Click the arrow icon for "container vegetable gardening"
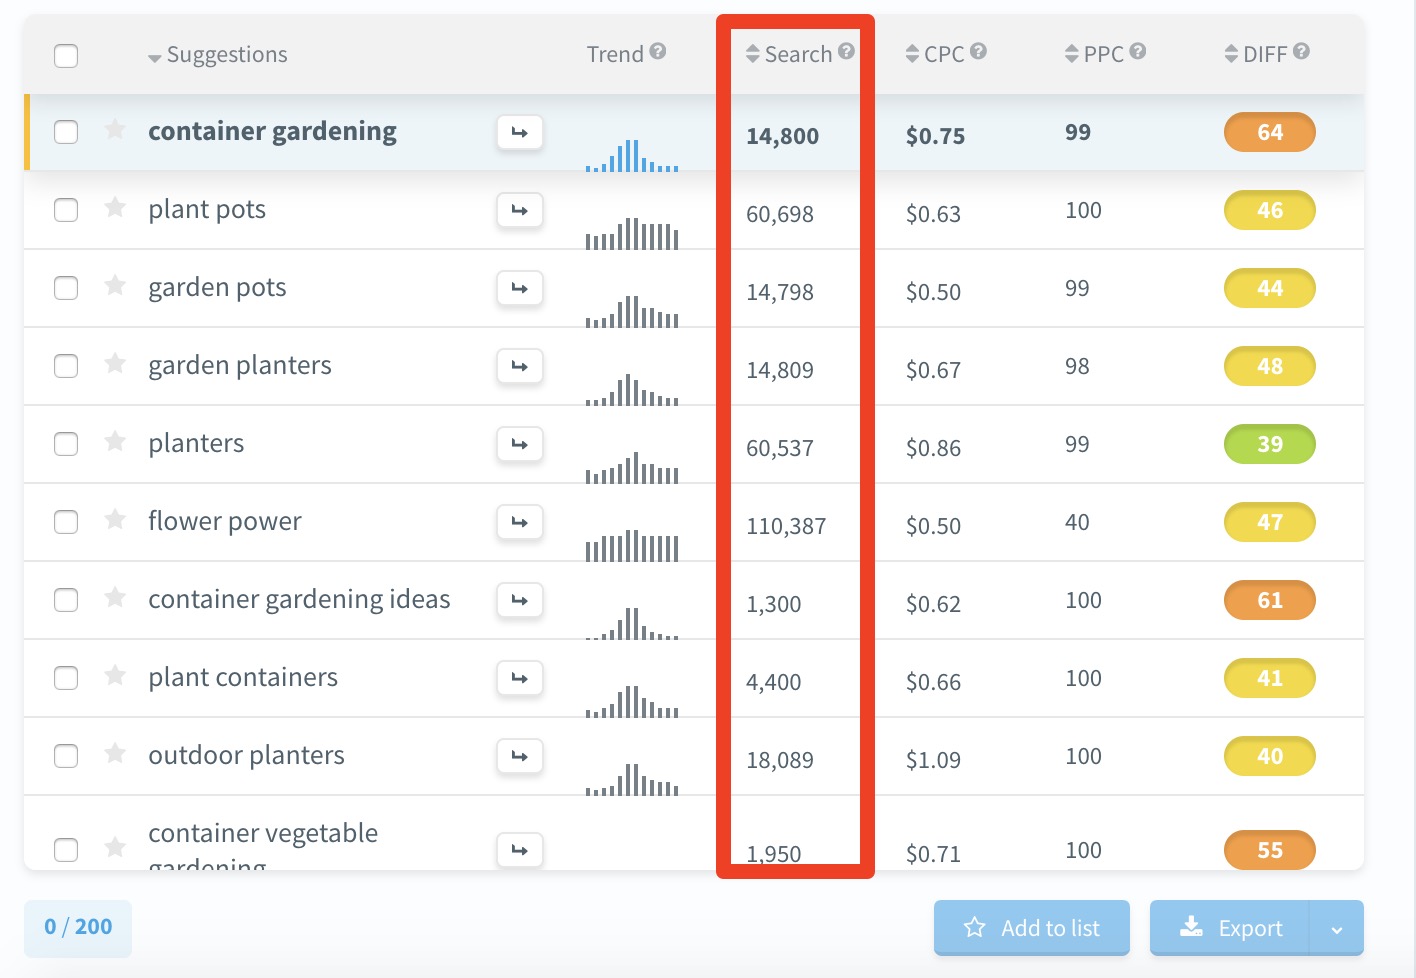This screenshot has width=1416, height=978. coord(519,849)
